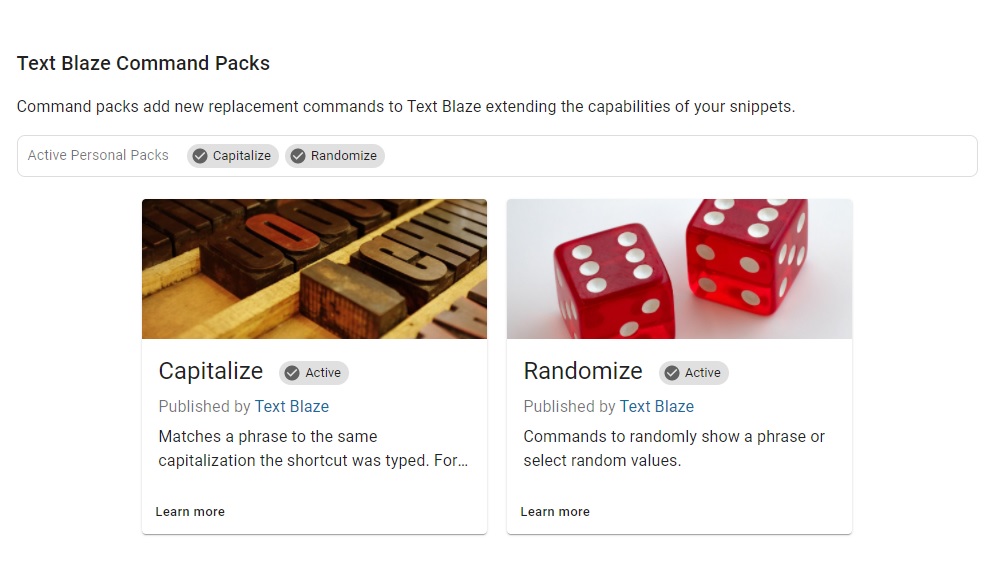Open the Capitalize pack letterpress image

[x=314, y=269]
